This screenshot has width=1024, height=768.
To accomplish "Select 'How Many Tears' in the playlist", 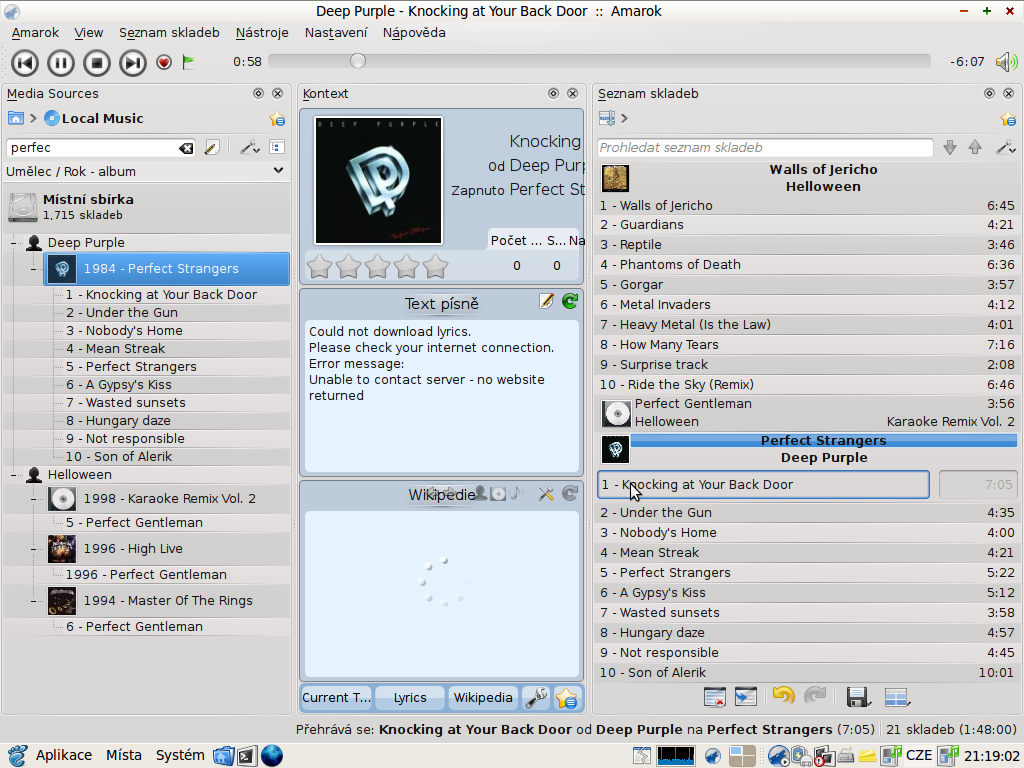I will [x=807, y=345].
